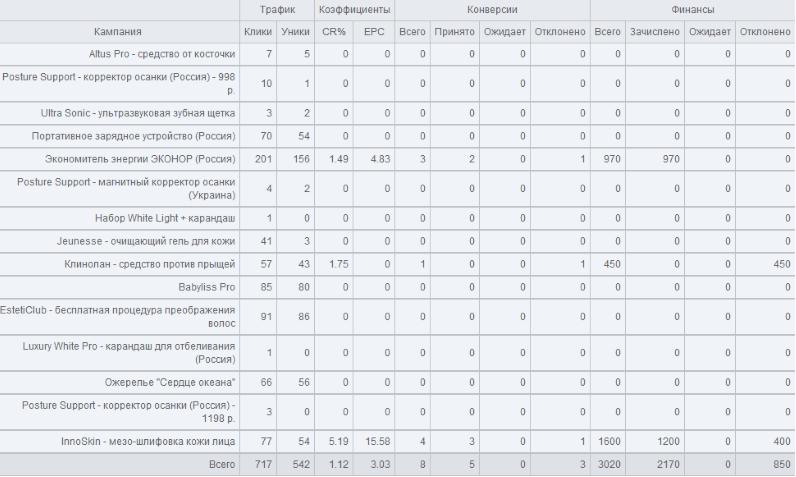796x477 pixels.
Task: Click the 1200 credited value for InnoSkin
Action: point(668,441)
